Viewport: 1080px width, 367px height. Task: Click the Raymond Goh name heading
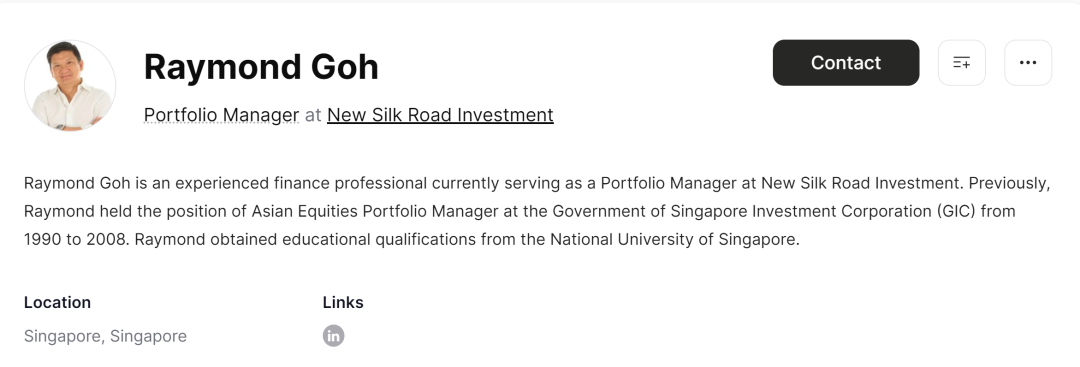tap(261, 67)
